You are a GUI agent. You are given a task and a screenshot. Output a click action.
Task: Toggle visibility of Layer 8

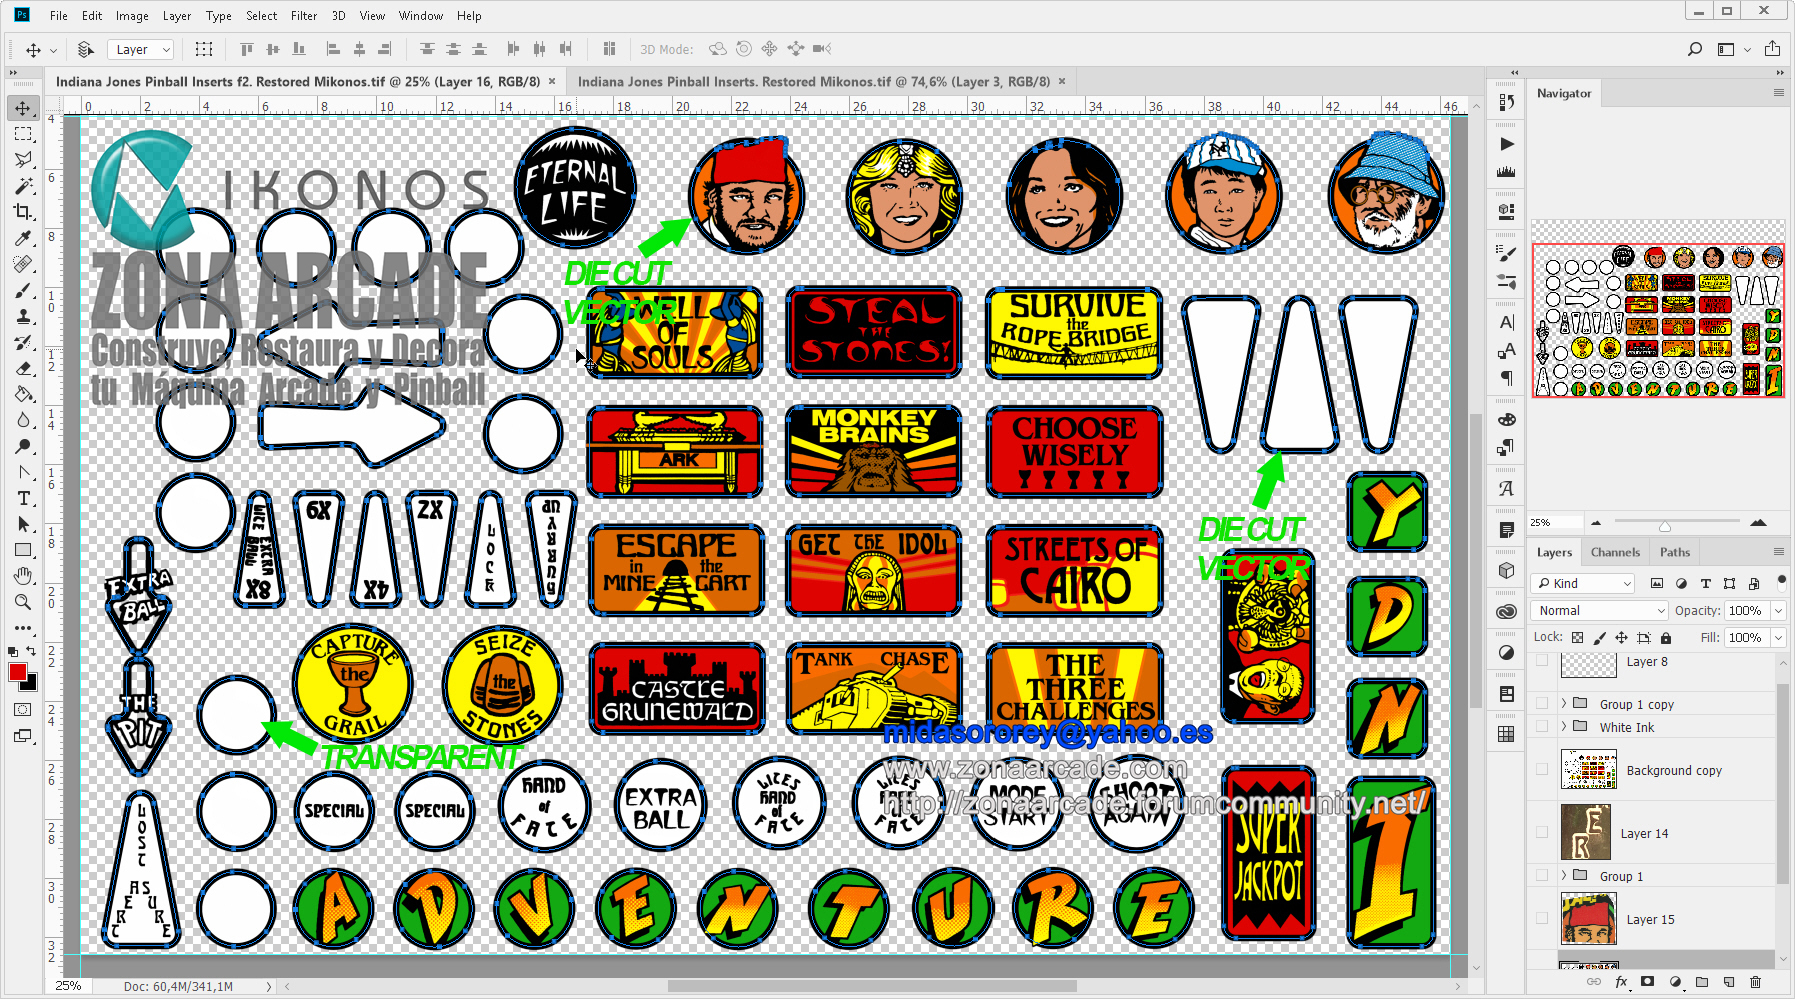pyautogui.click(x=1542, y=661)
